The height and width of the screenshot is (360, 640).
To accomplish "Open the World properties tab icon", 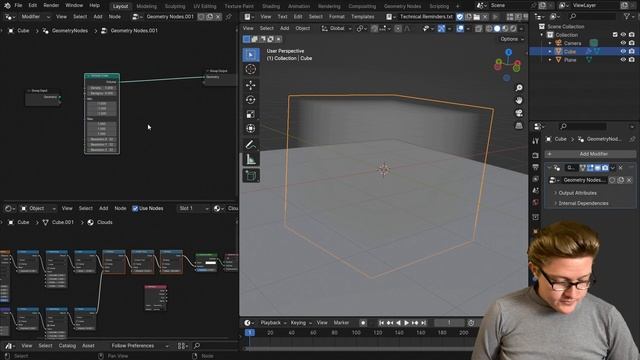I will click(536, 202).
